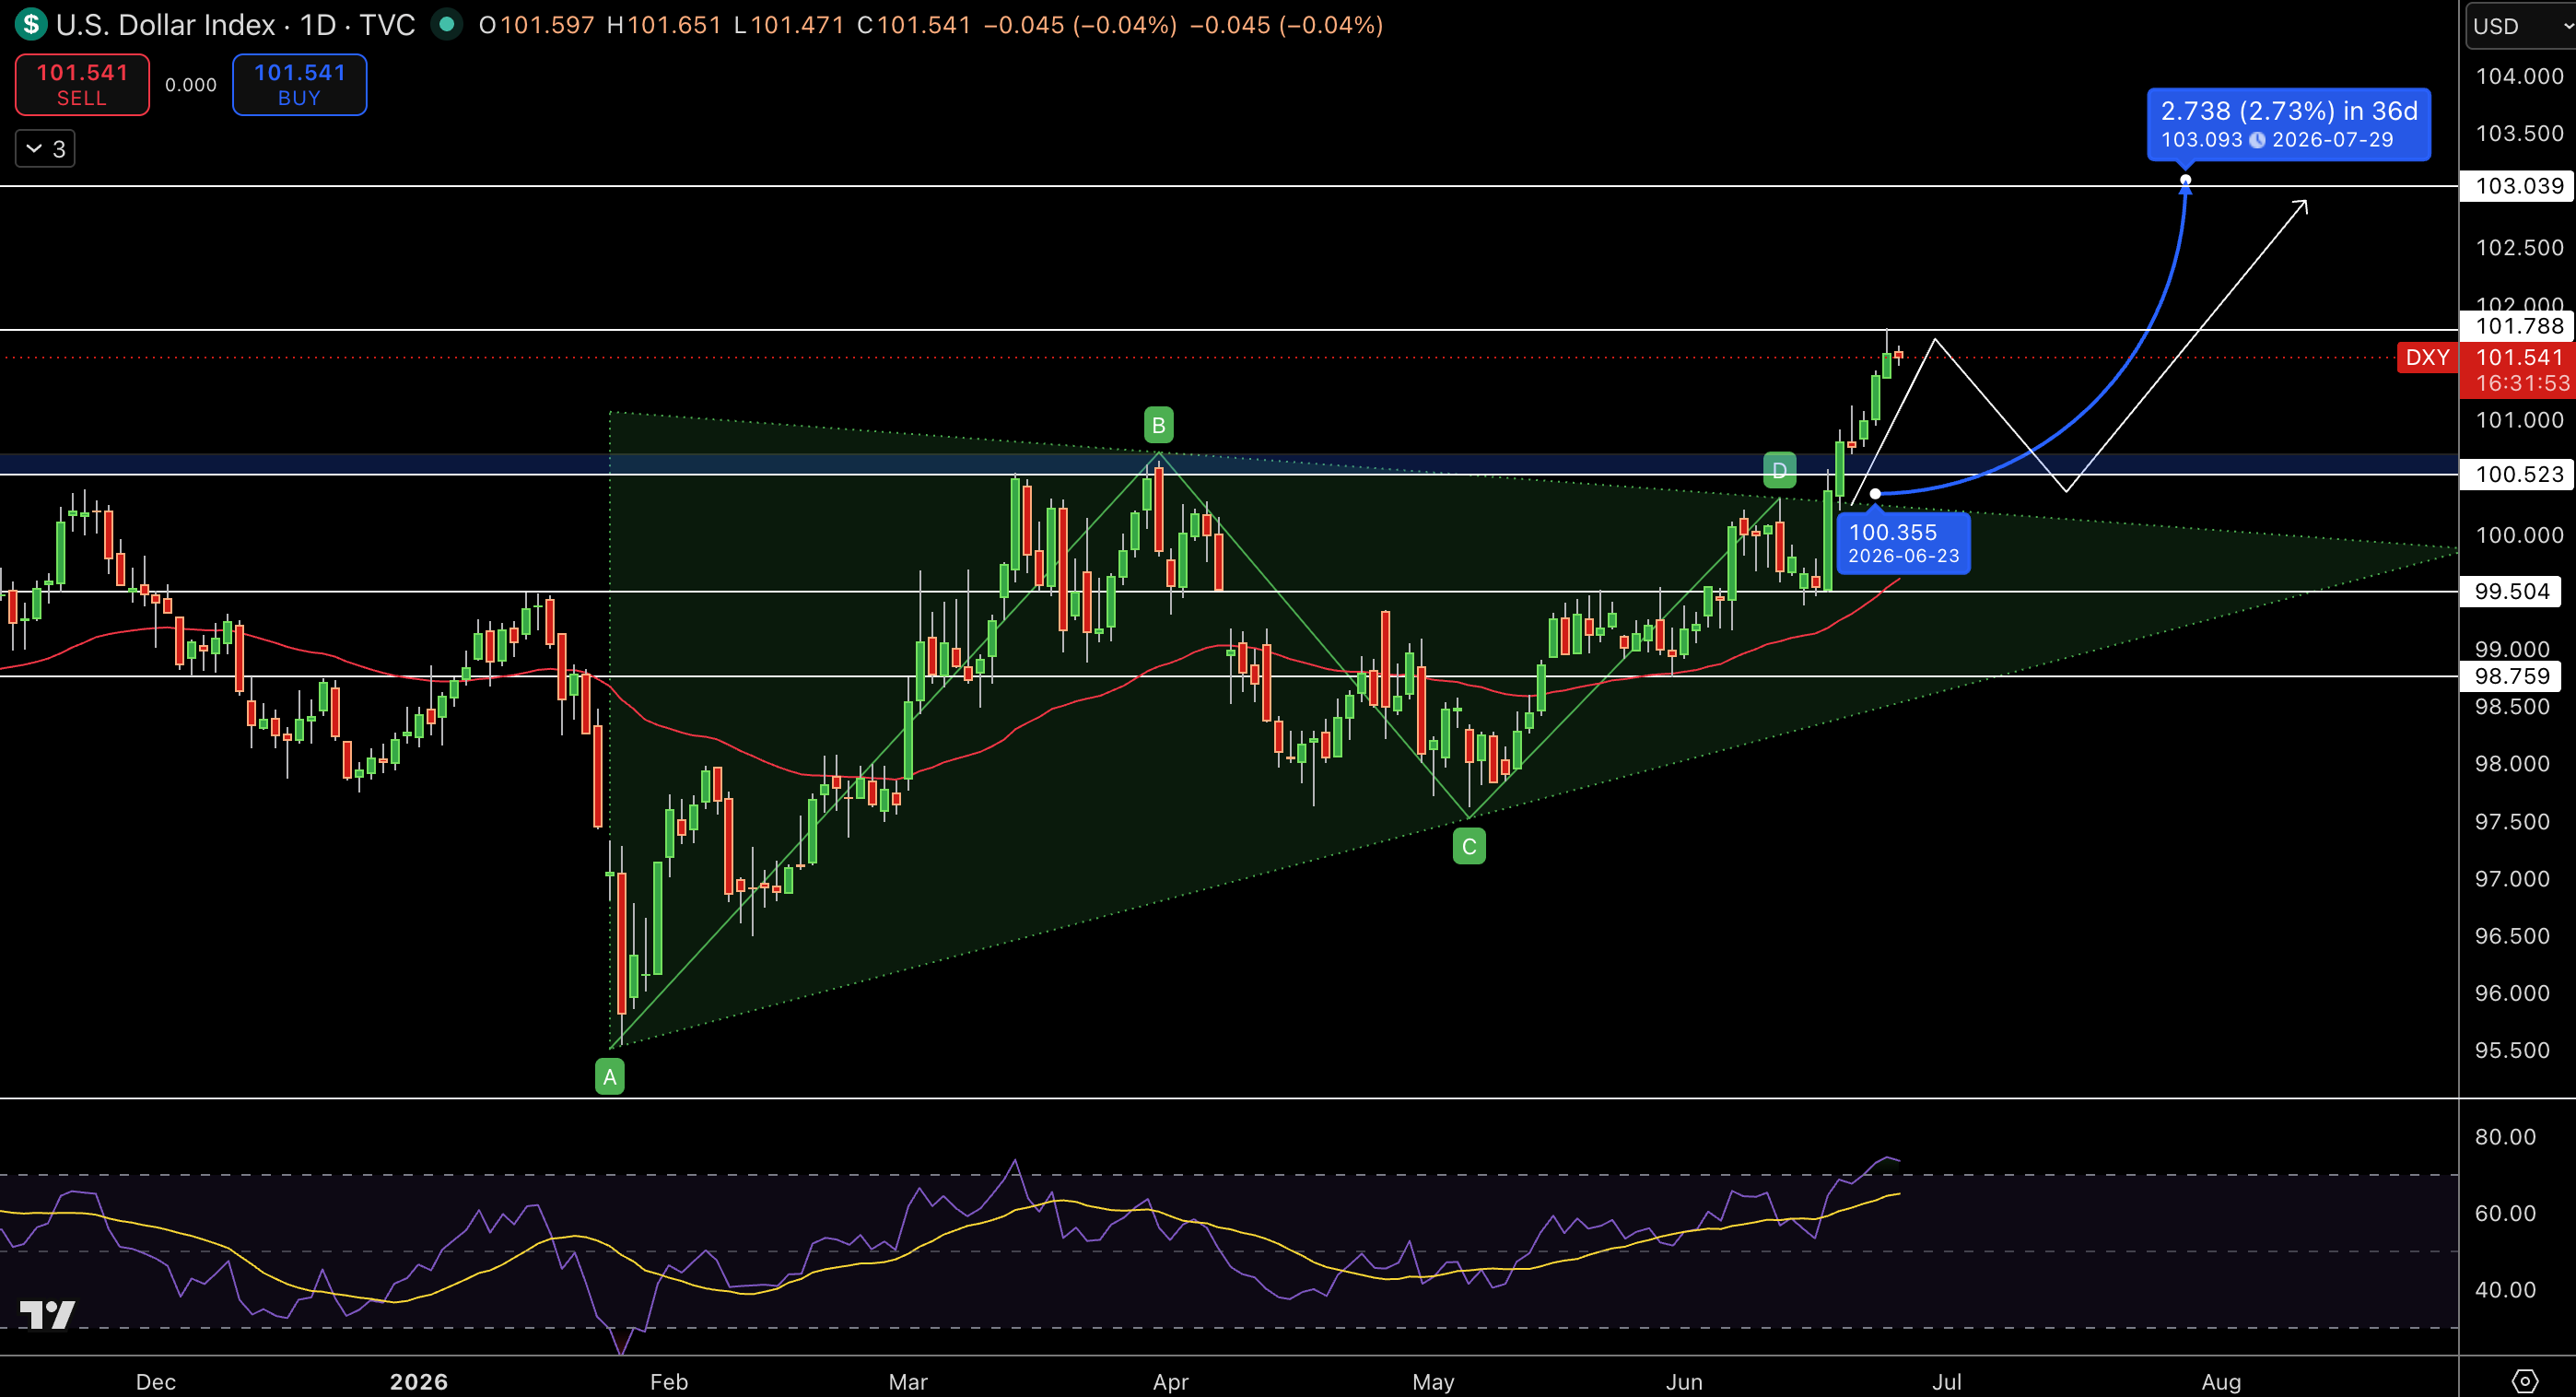
Task: Click the red DXY current price tag
Action: (2427, 357)
